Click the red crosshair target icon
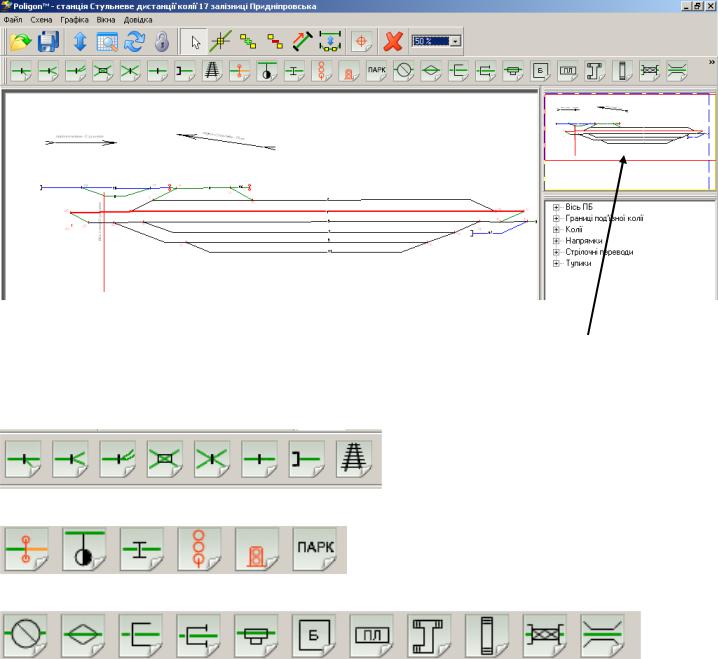The width and height of the screenshot is (718, 659). (362, 42)
